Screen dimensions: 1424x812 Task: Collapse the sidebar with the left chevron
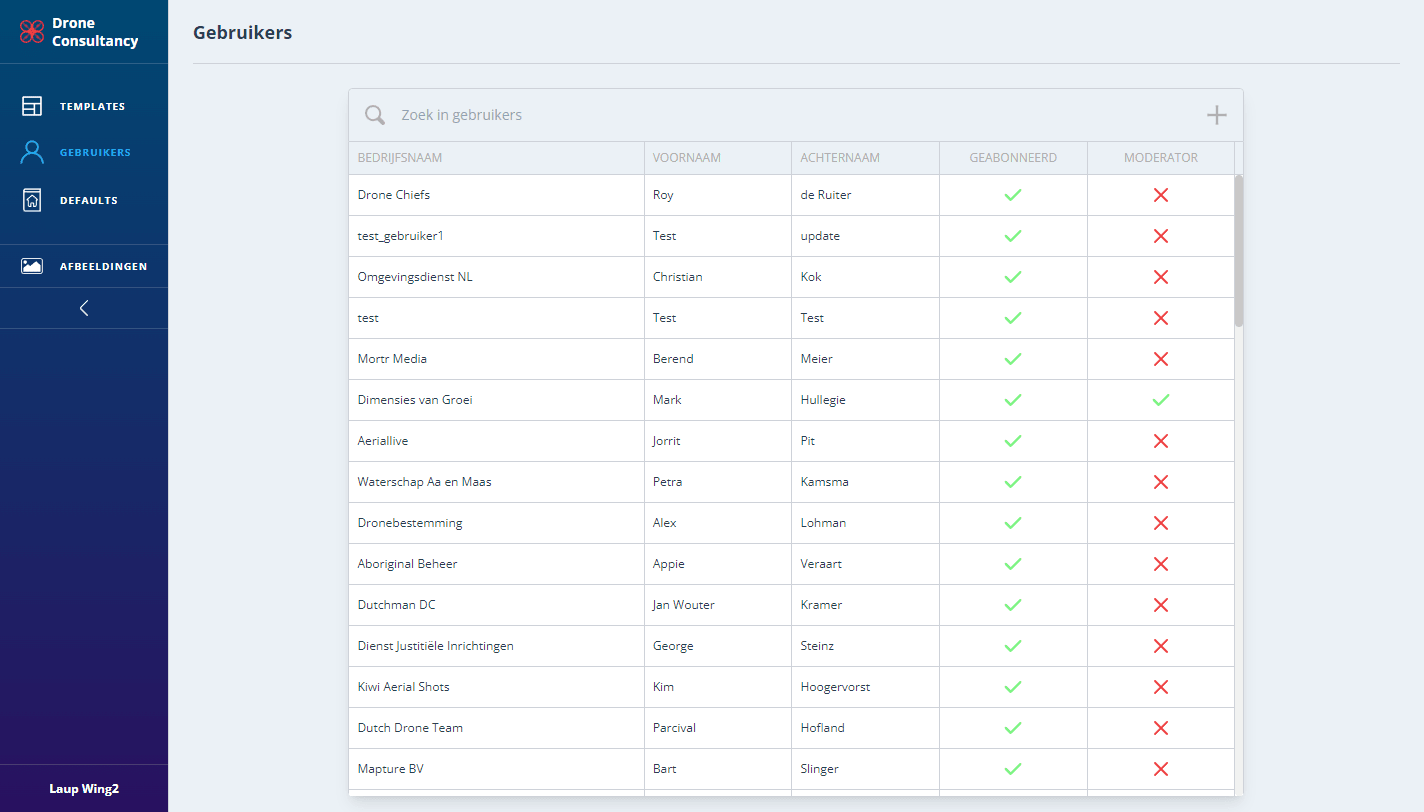[84, 308]
